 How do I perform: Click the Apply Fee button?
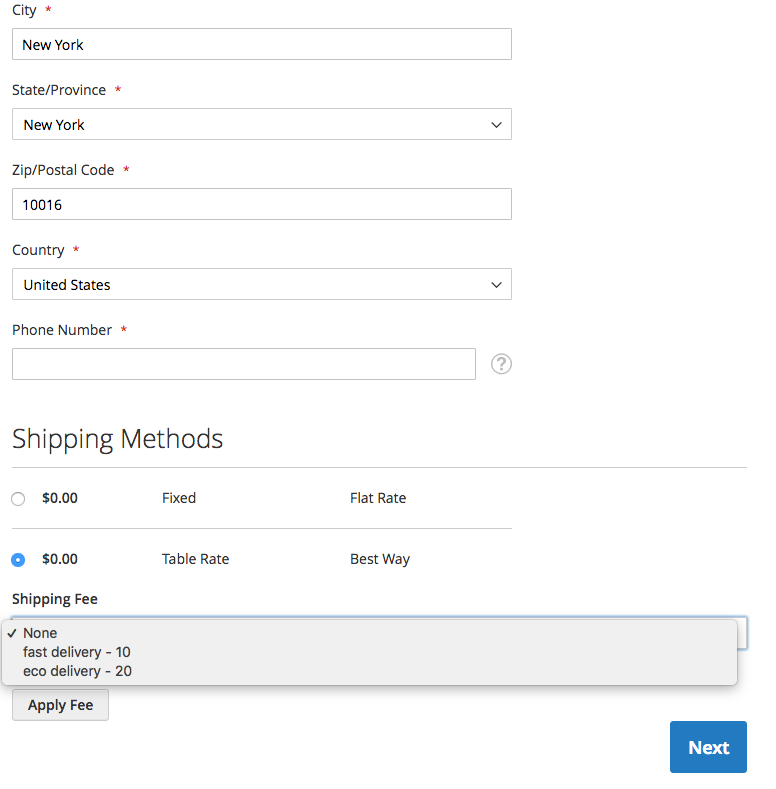pos(60,705)
